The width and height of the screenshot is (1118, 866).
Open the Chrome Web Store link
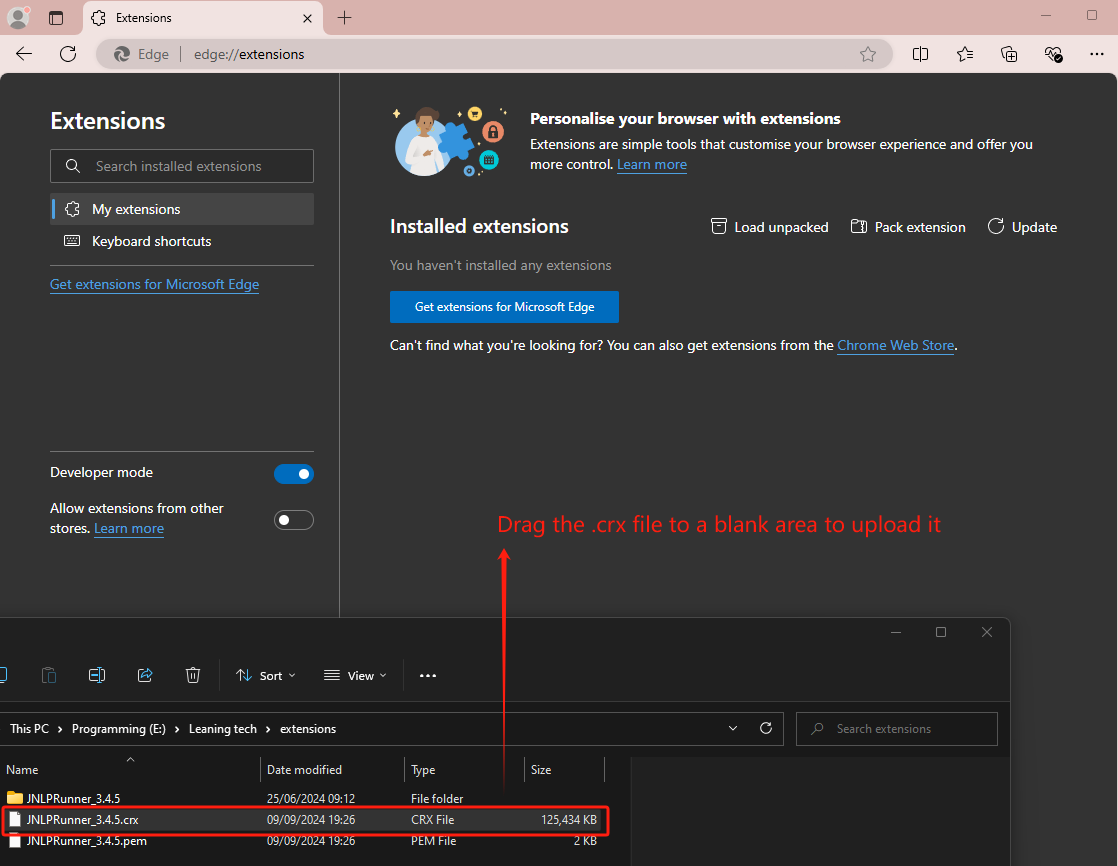pos(895,345)
